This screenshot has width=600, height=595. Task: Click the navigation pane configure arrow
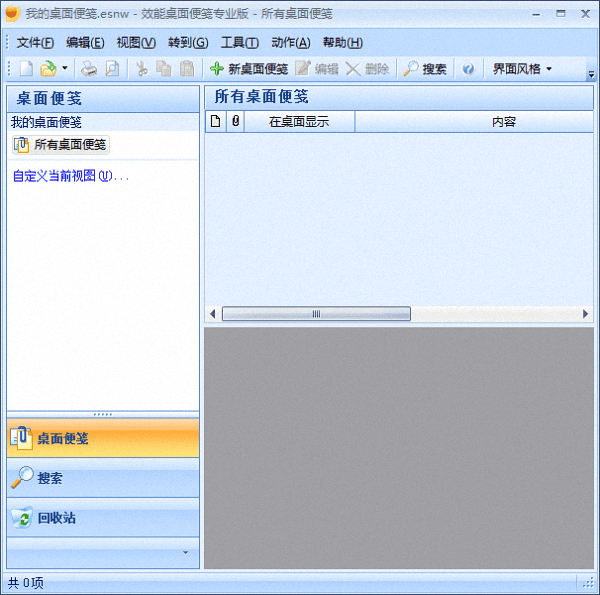(186, 553)
